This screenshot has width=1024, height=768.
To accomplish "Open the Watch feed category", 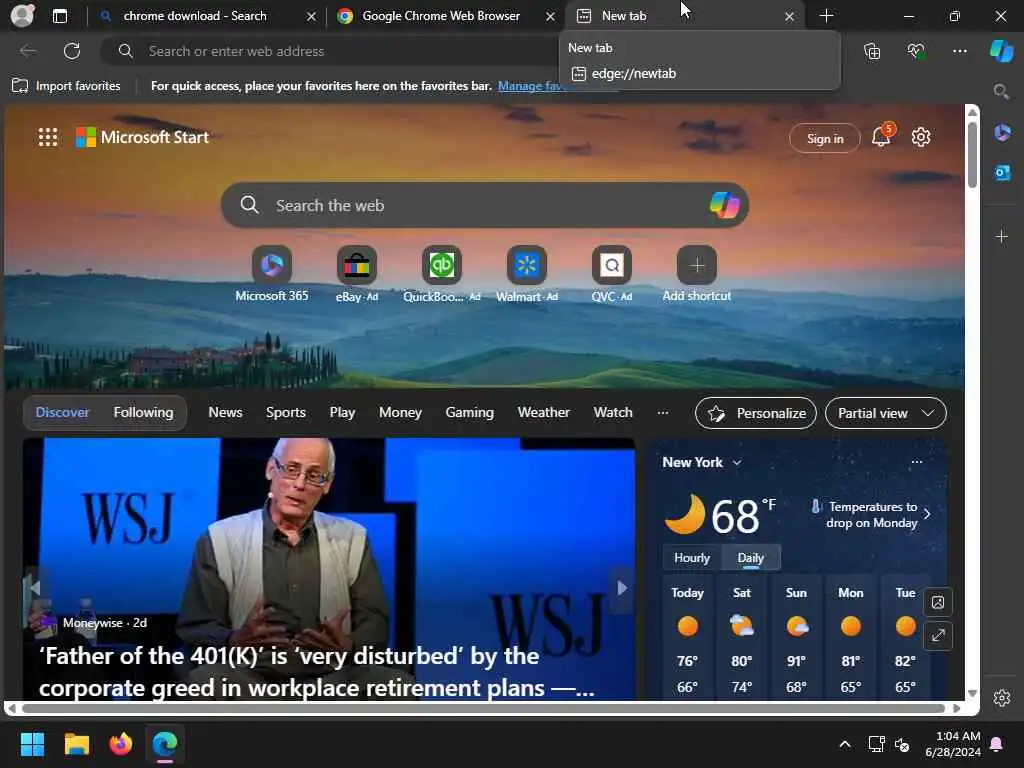I will pos(613,413).
